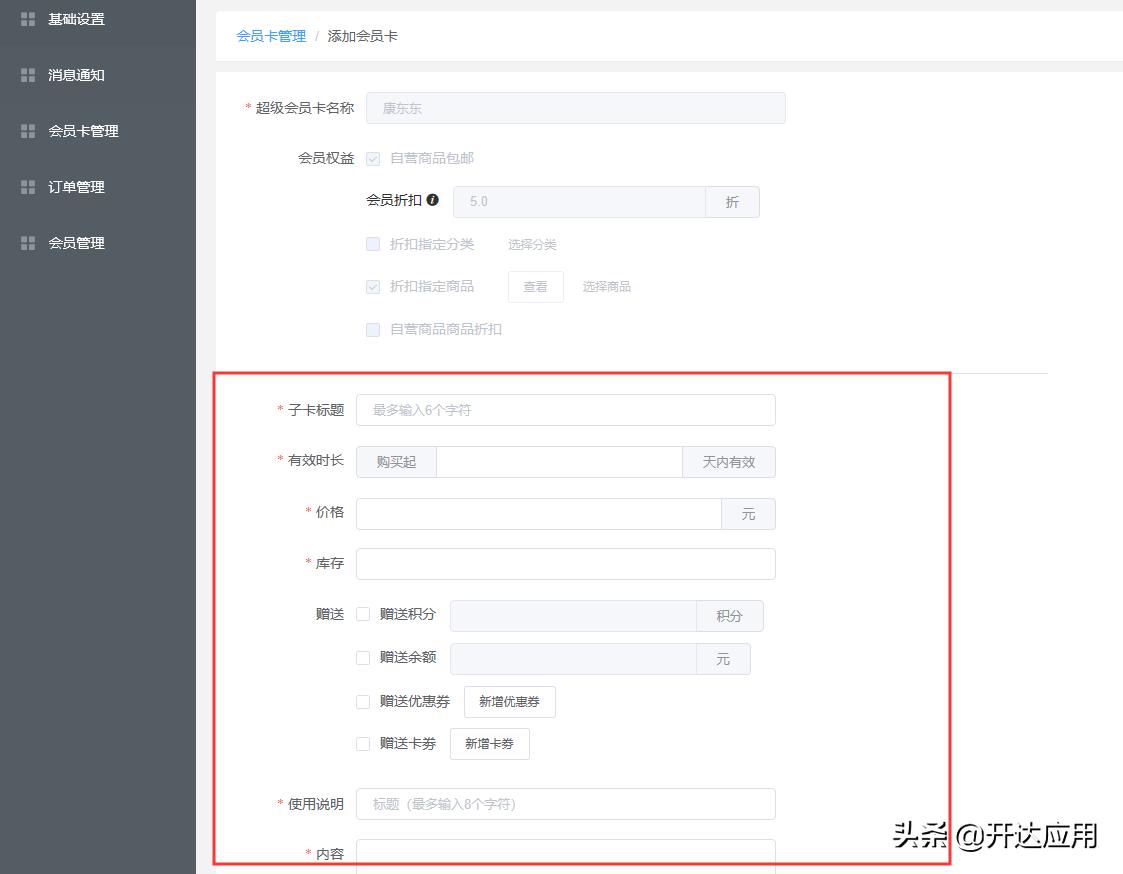Click the 价格 input field
The width and height of the screenshot is (1123, 874).
point(540,513)
